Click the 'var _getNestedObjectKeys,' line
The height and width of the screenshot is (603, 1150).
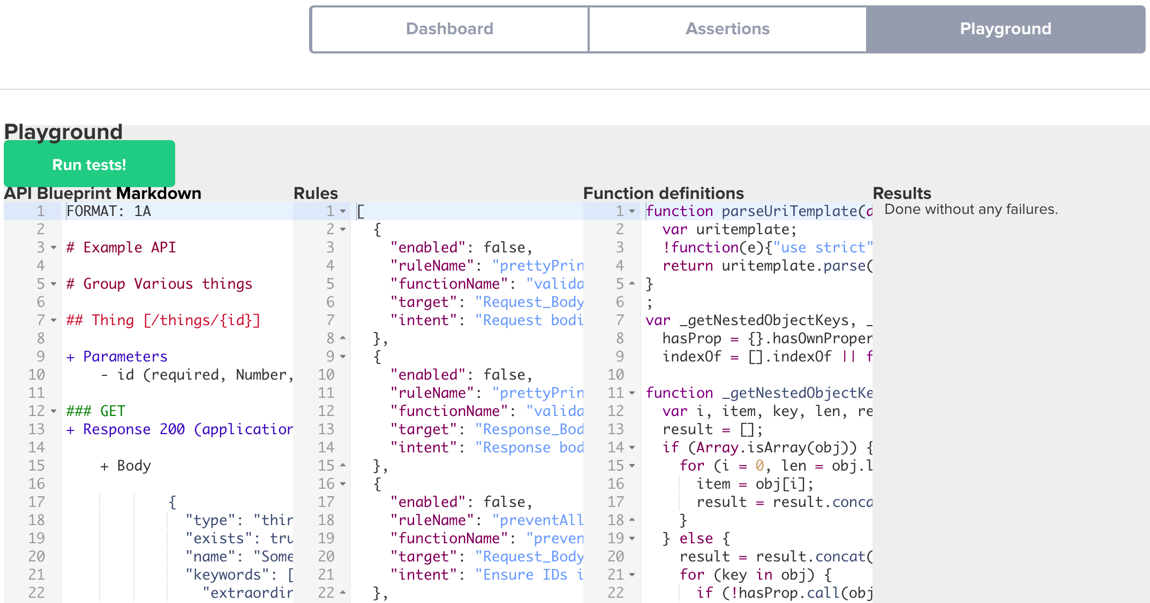tap(759, 321)
